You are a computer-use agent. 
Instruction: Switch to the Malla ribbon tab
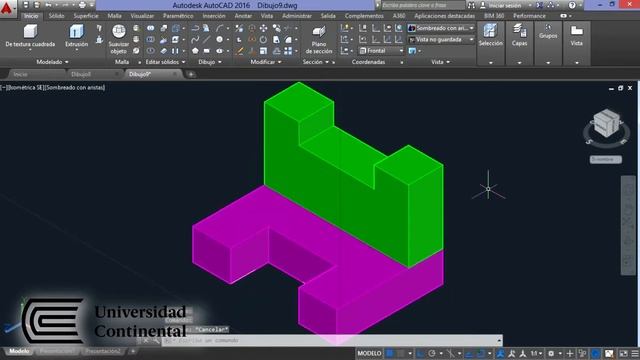click(114, 16)
